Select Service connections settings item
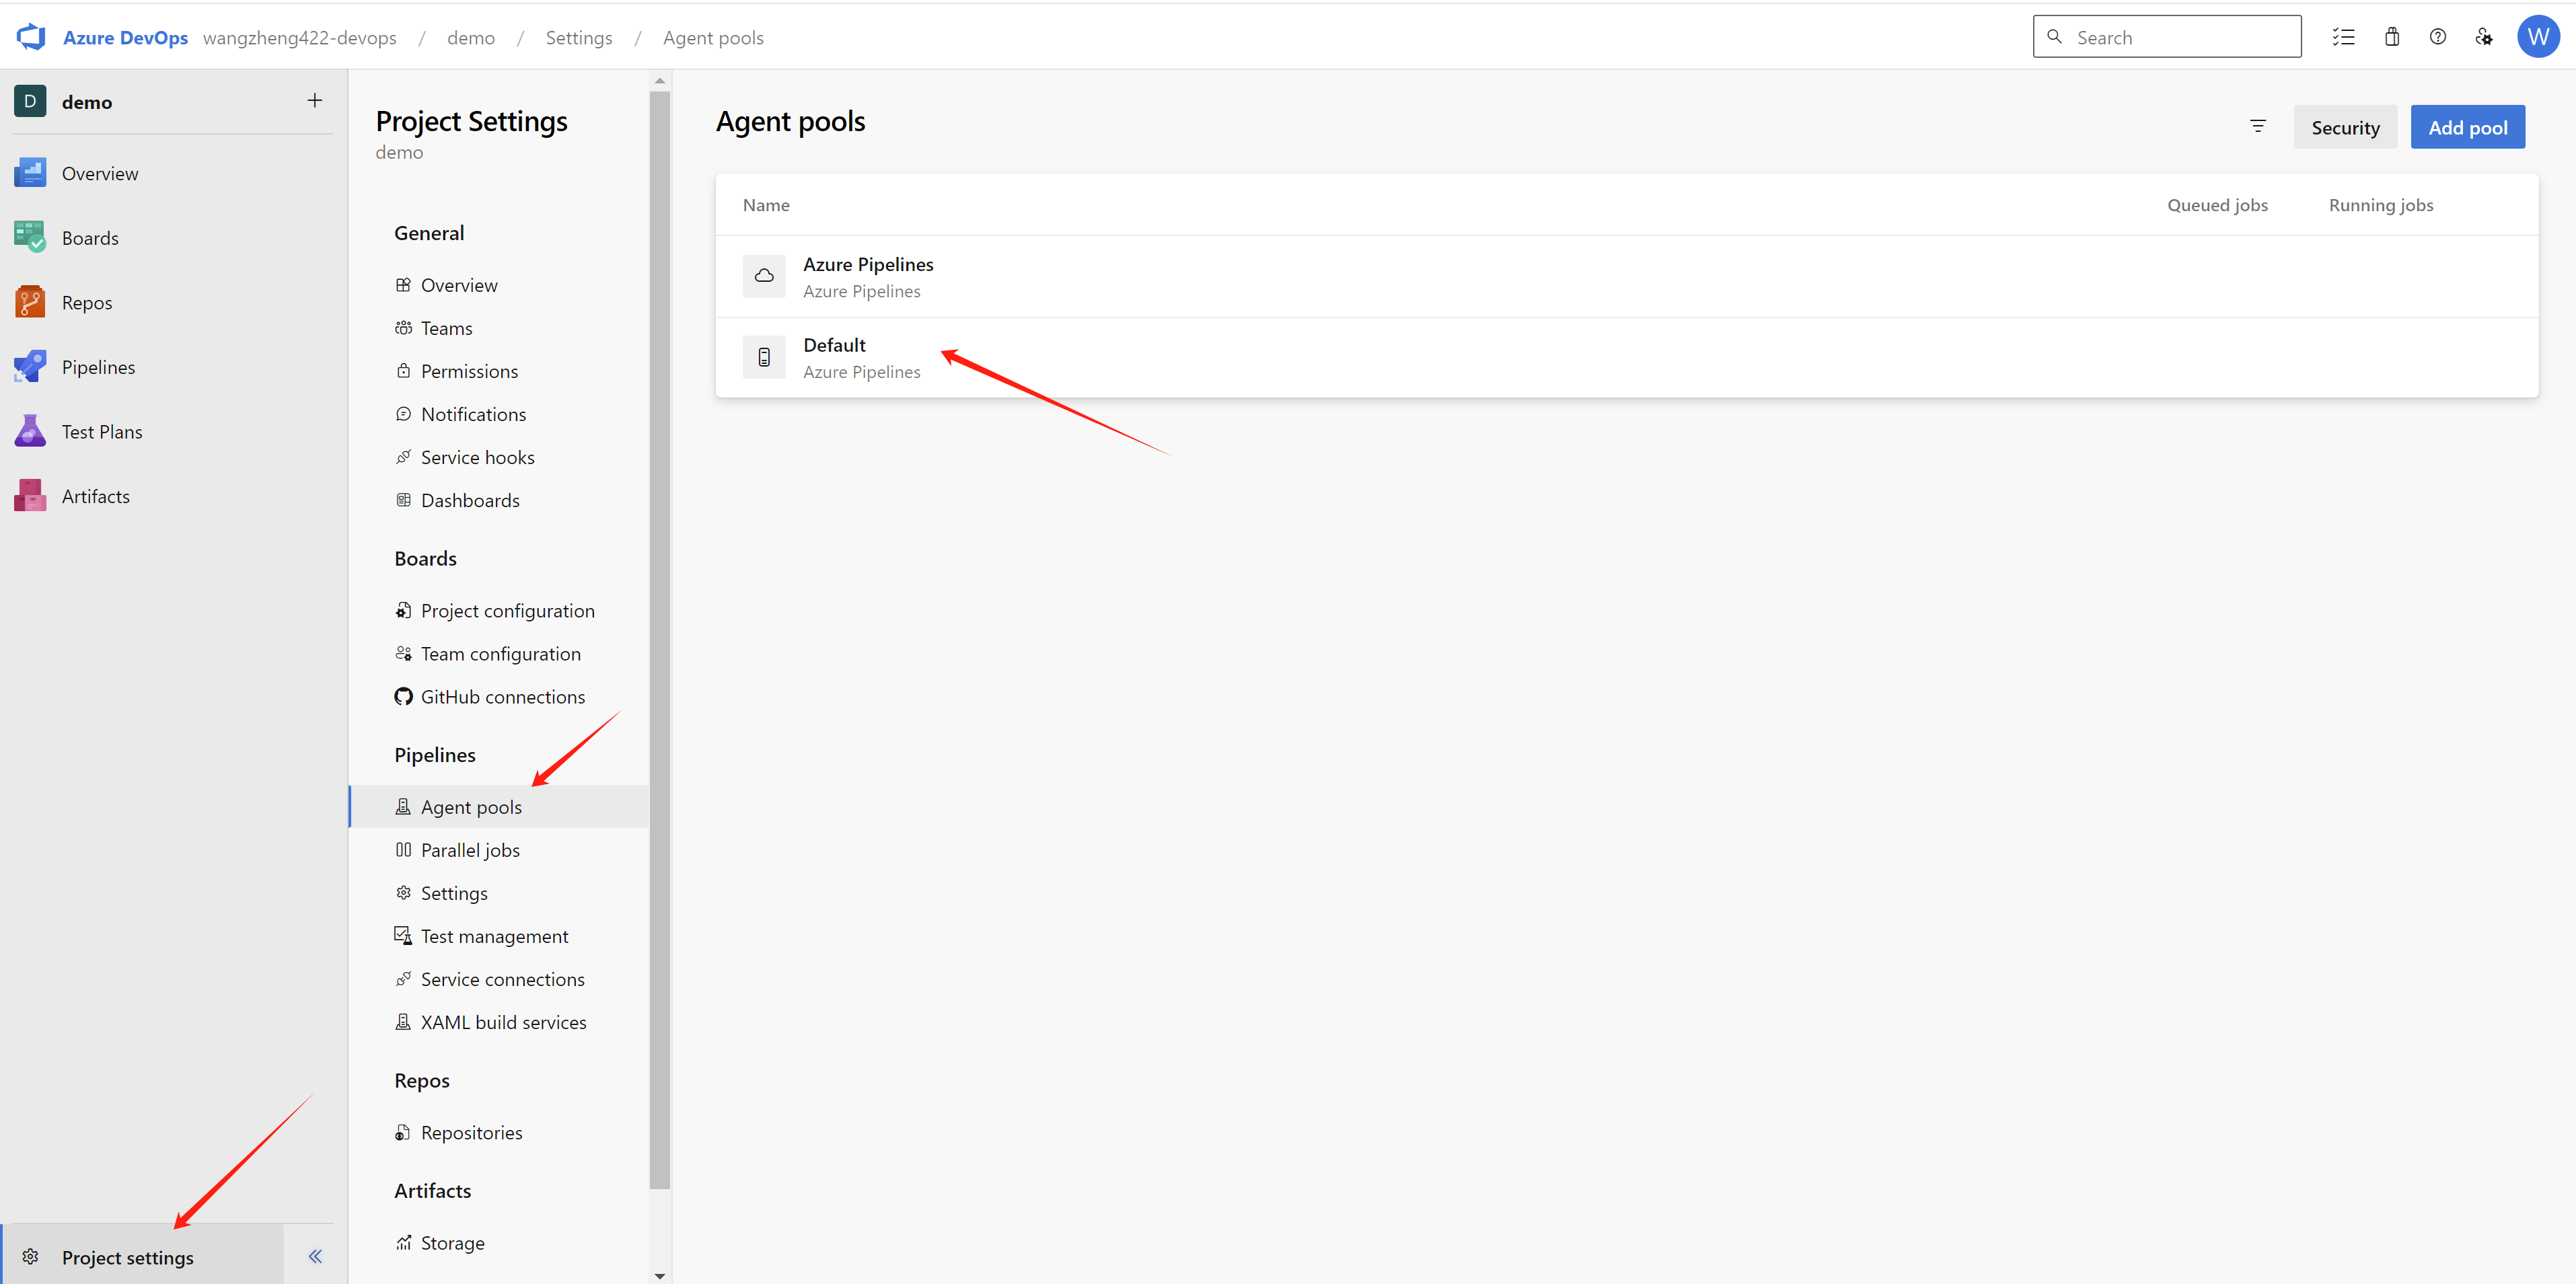2576x1284 pixels. [502, 979]
